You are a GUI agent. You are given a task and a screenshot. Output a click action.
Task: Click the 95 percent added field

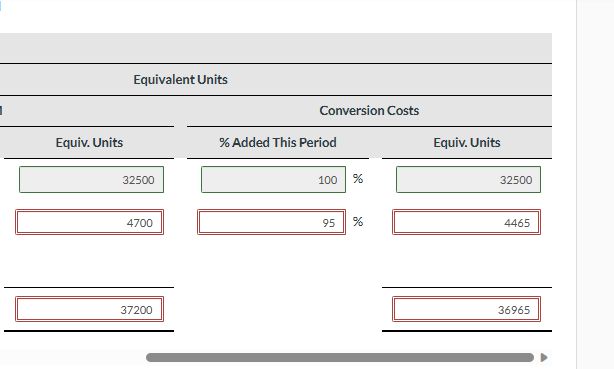click(271, 222)
